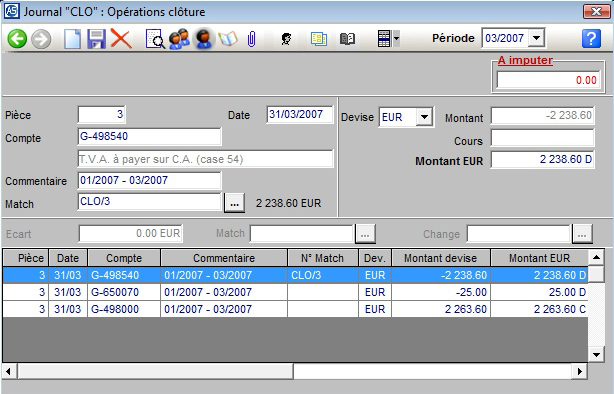614x394 pixels.
Task: Select the row with account G-498540
Action: click(x=295, y=275)
